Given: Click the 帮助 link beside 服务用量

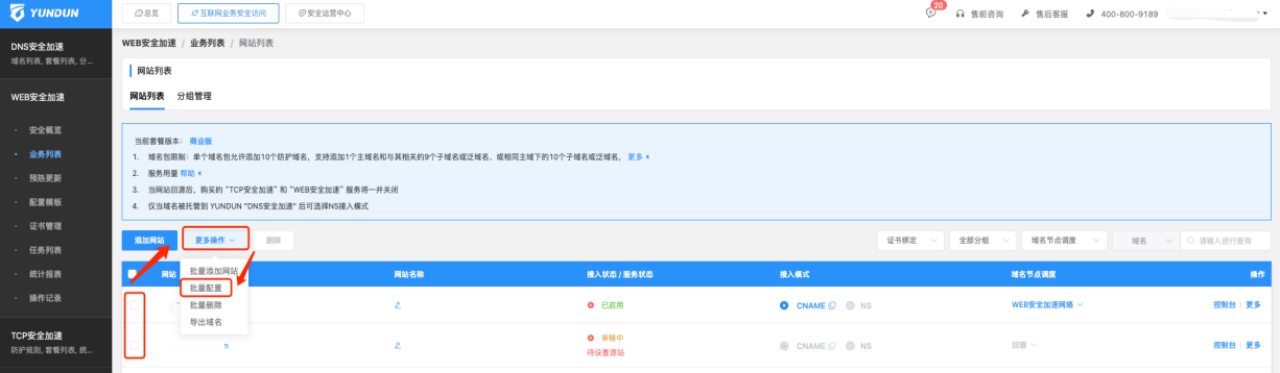Looking at the screenshot, I should pos(188,172).
